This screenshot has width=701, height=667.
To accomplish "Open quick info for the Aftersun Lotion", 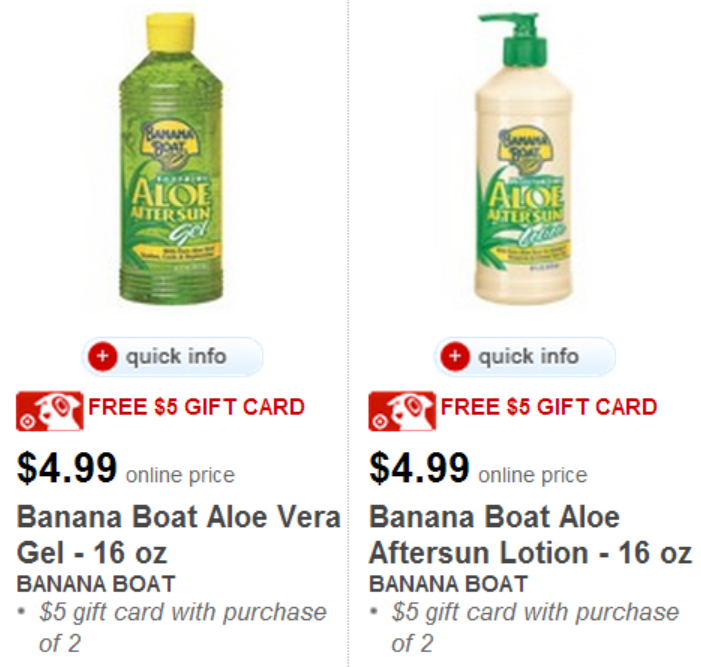I will (527, 357).
